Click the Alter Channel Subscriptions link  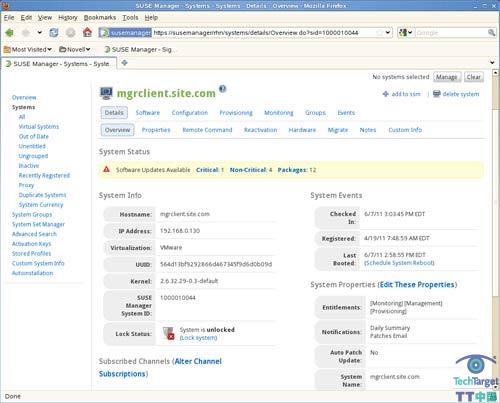click(x=160, y=368)
